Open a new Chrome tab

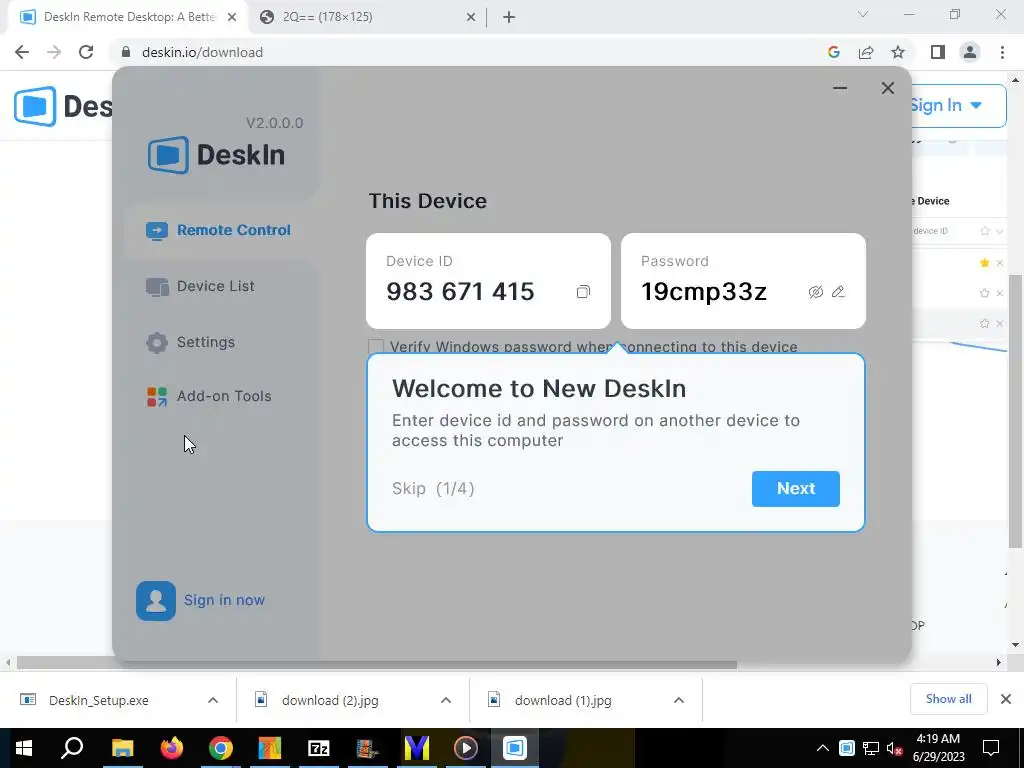coord(509,17)
